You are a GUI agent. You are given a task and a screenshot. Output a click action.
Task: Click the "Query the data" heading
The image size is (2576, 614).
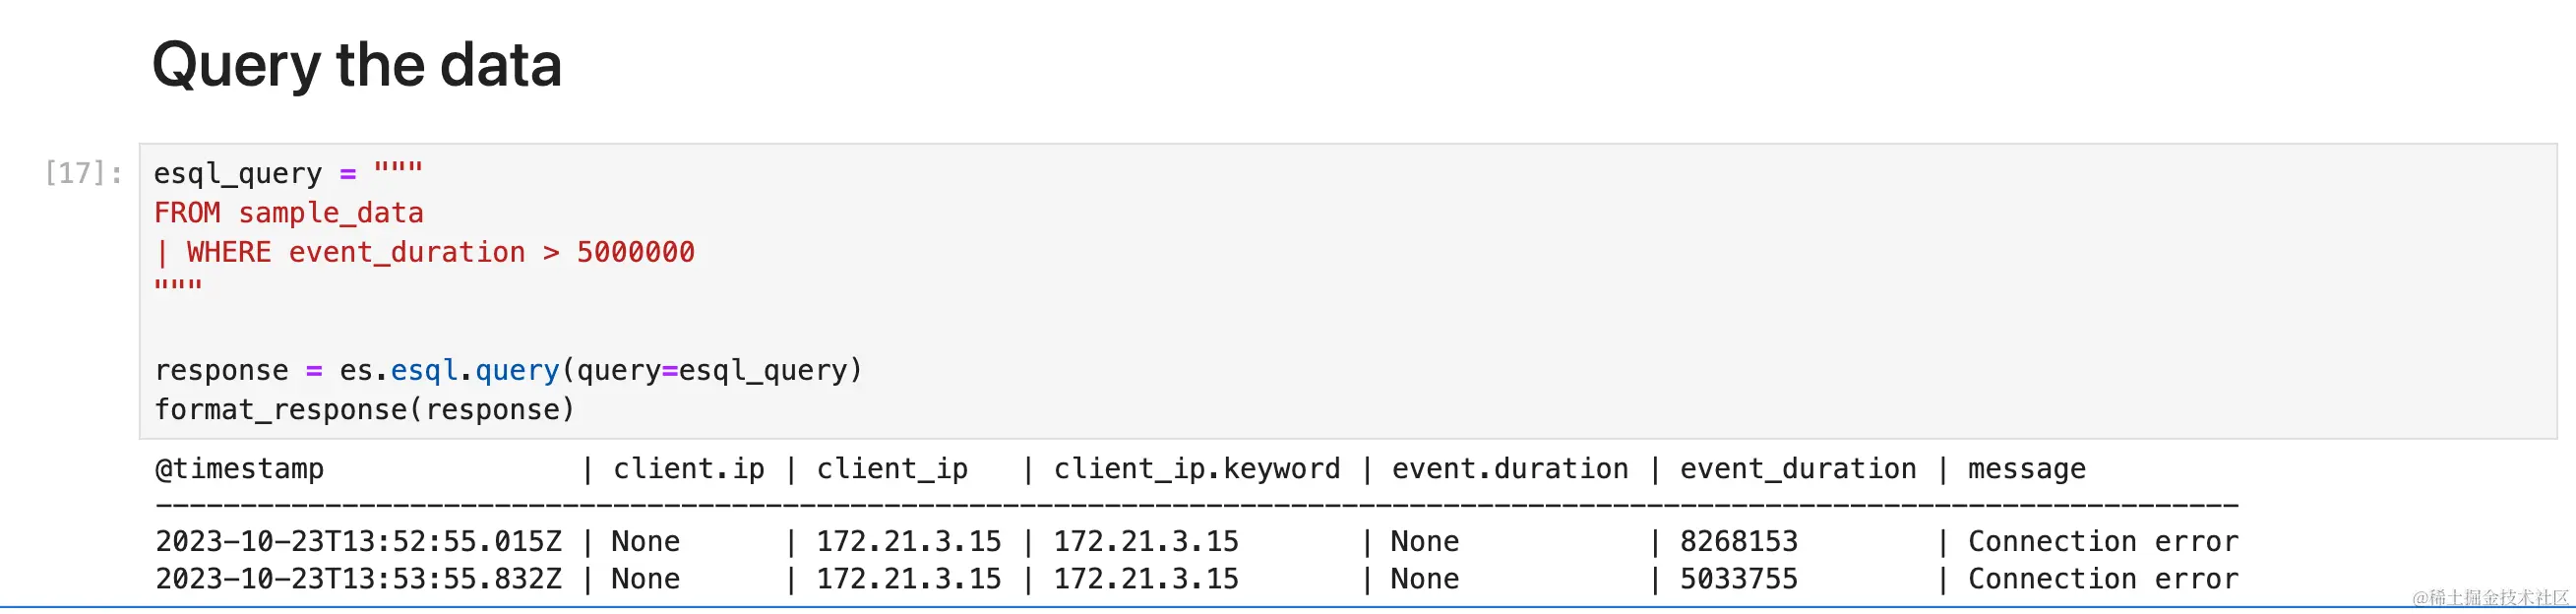tap(356, 66)
